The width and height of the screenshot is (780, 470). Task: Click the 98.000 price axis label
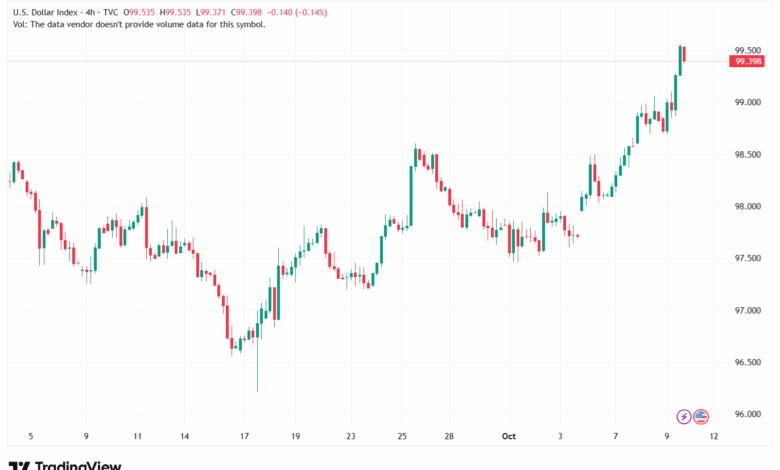pyautogui.click(x=748, y=206)
